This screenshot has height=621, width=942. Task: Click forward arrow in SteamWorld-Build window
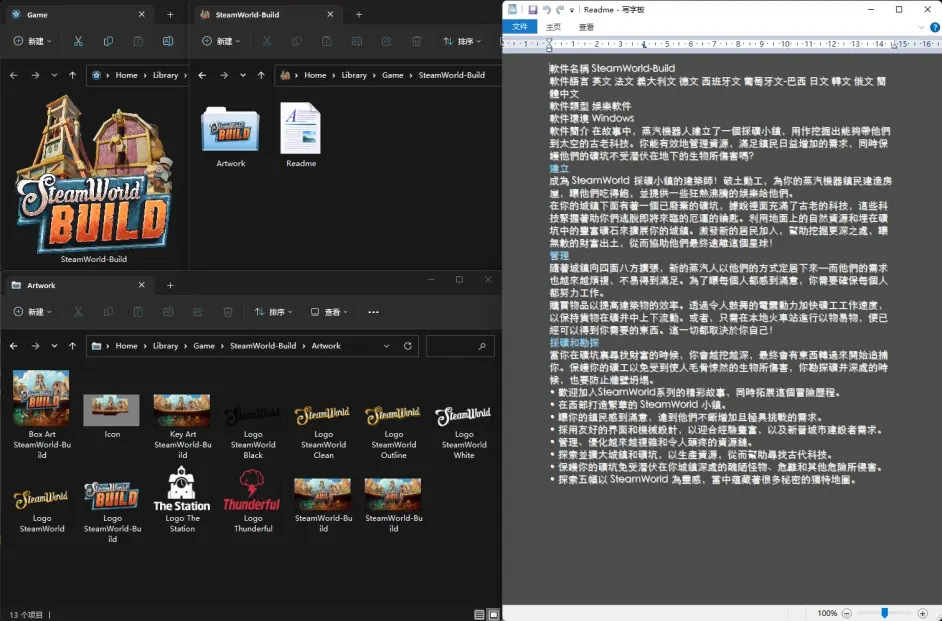pos(224,75)
